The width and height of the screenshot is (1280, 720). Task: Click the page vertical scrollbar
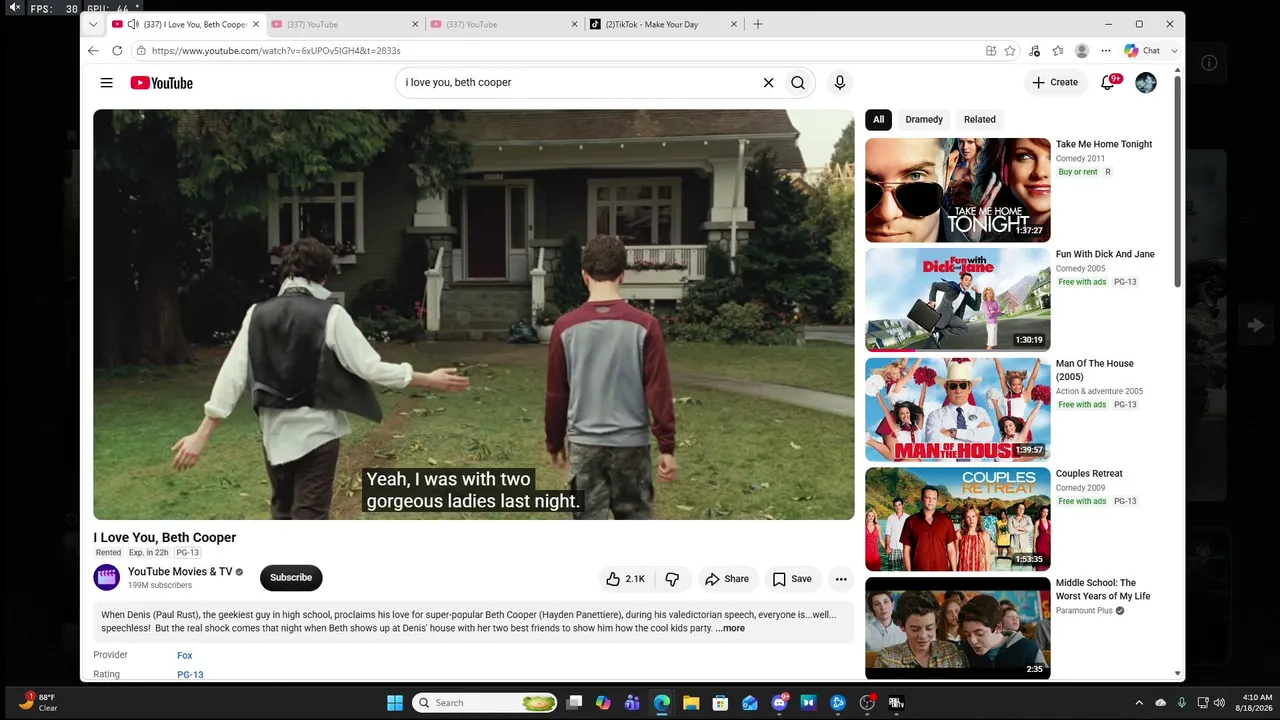pyautogui.click(x=1177, y=180)
